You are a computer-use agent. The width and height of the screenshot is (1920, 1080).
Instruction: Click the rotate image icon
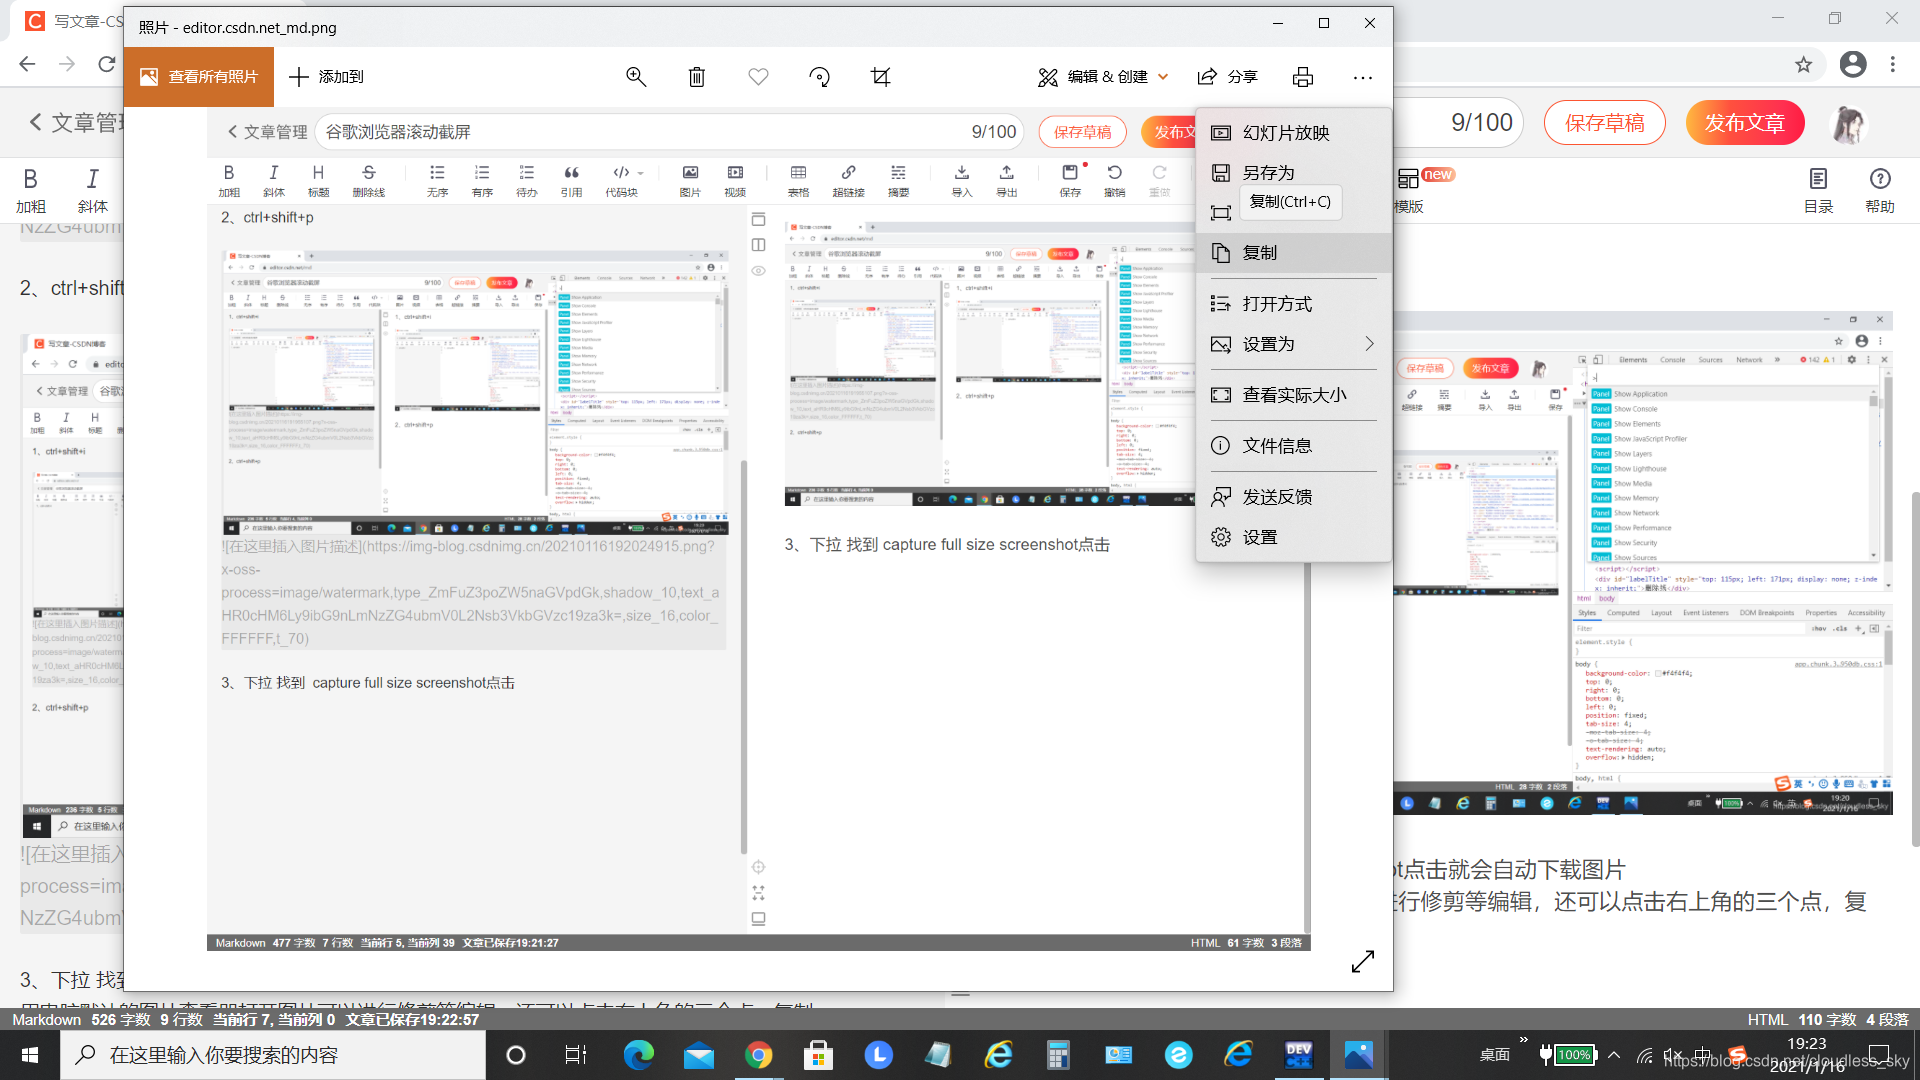tap(820, 77)
